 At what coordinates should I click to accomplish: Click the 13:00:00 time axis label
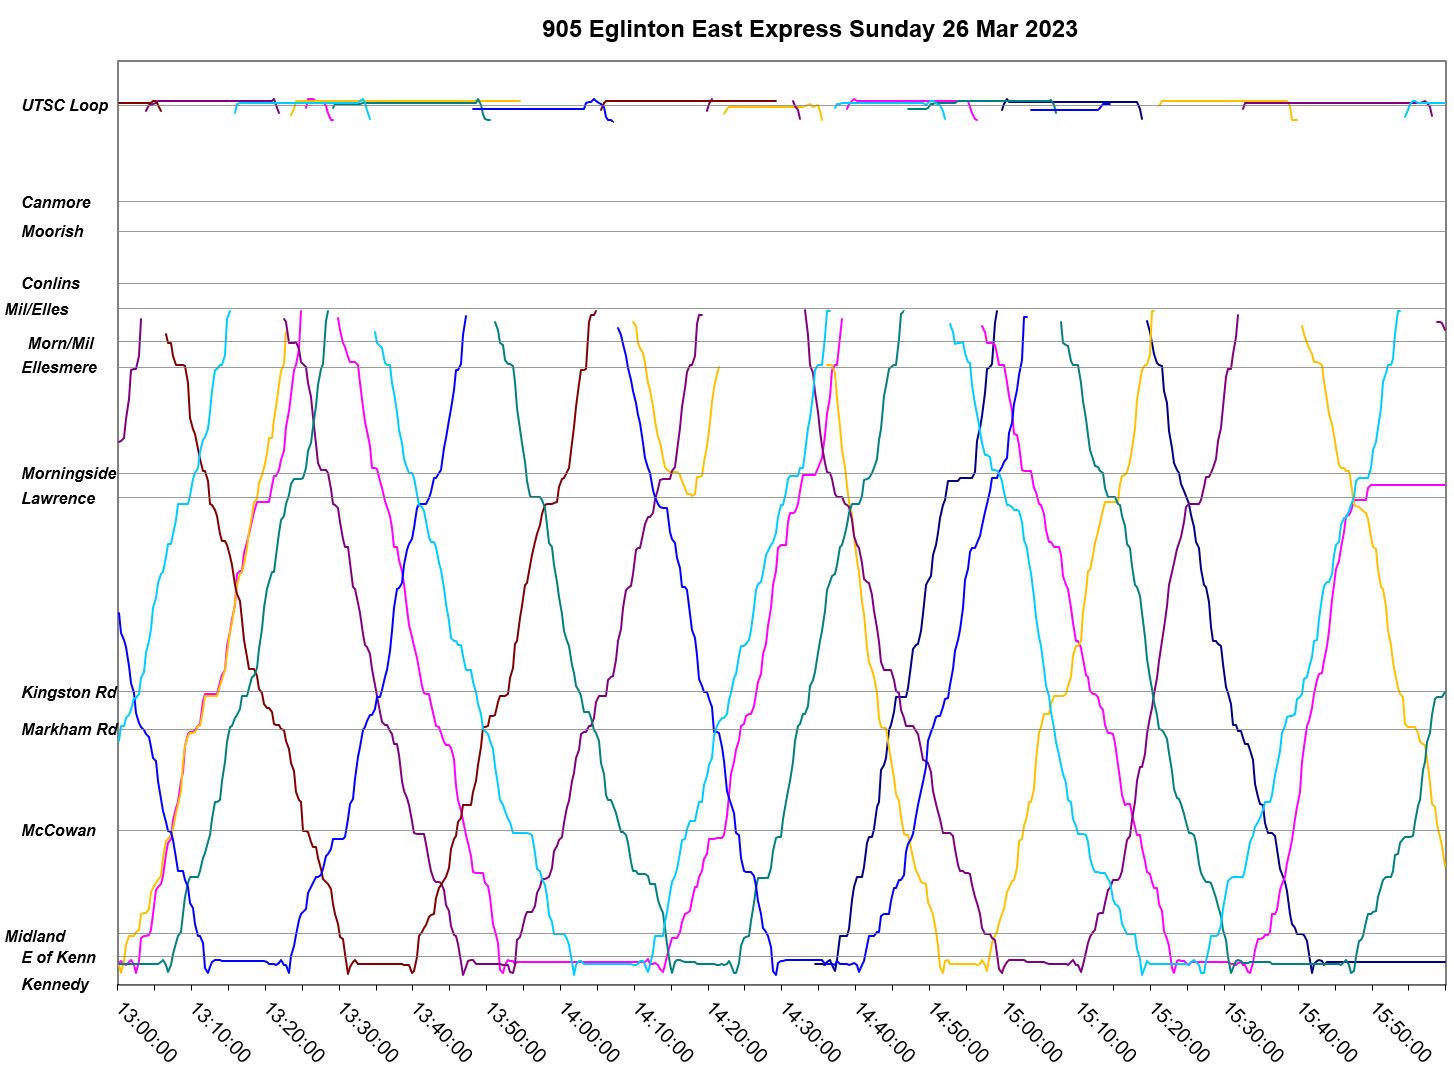(146, 1032)
